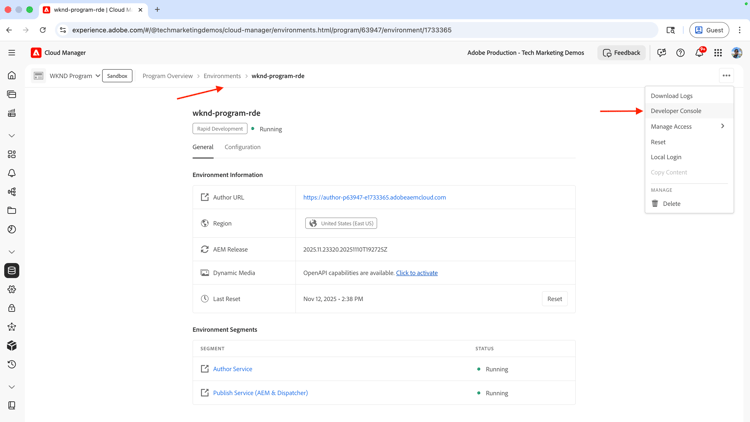Switch to the Configuration tab
This screenshot has height=422, width=750.
tap(243, 147)
